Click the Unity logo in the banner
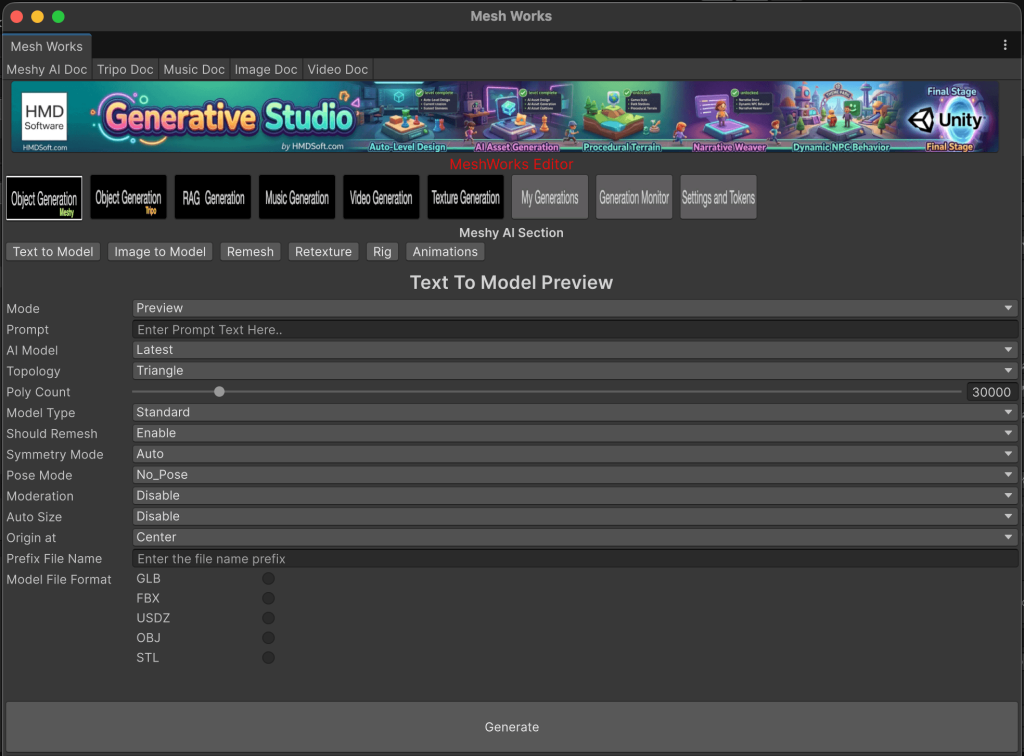The height and width of the screenshot is (756, 1024). [945, 120]
